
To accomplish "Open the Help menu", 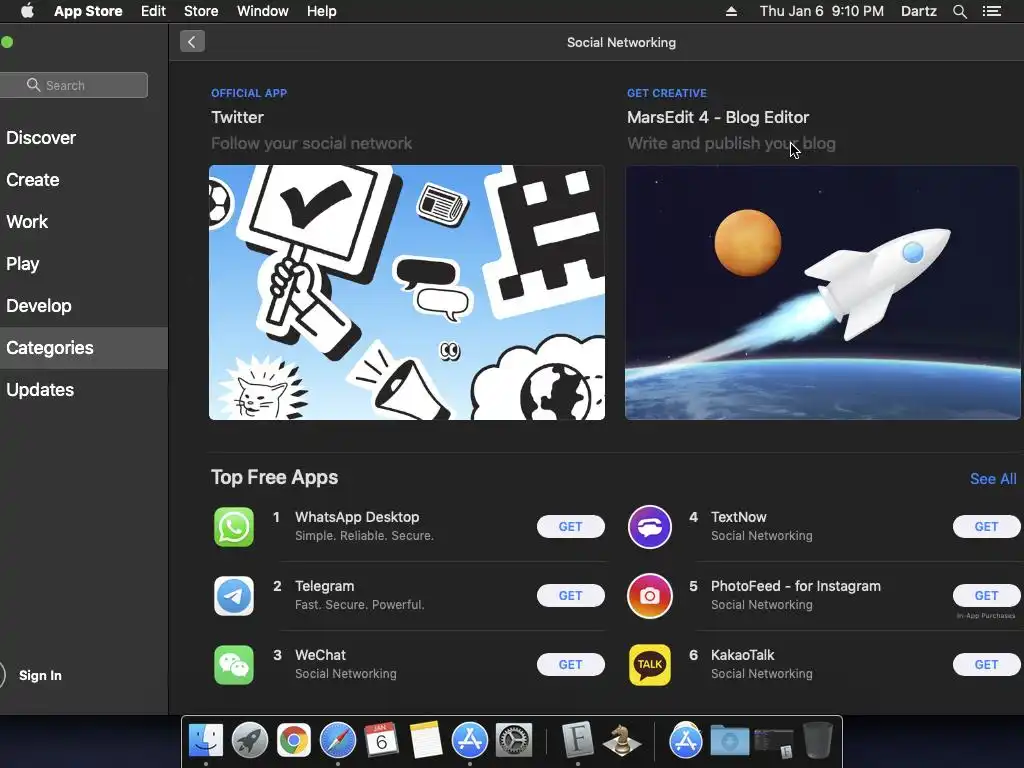I will pos(322,11).
